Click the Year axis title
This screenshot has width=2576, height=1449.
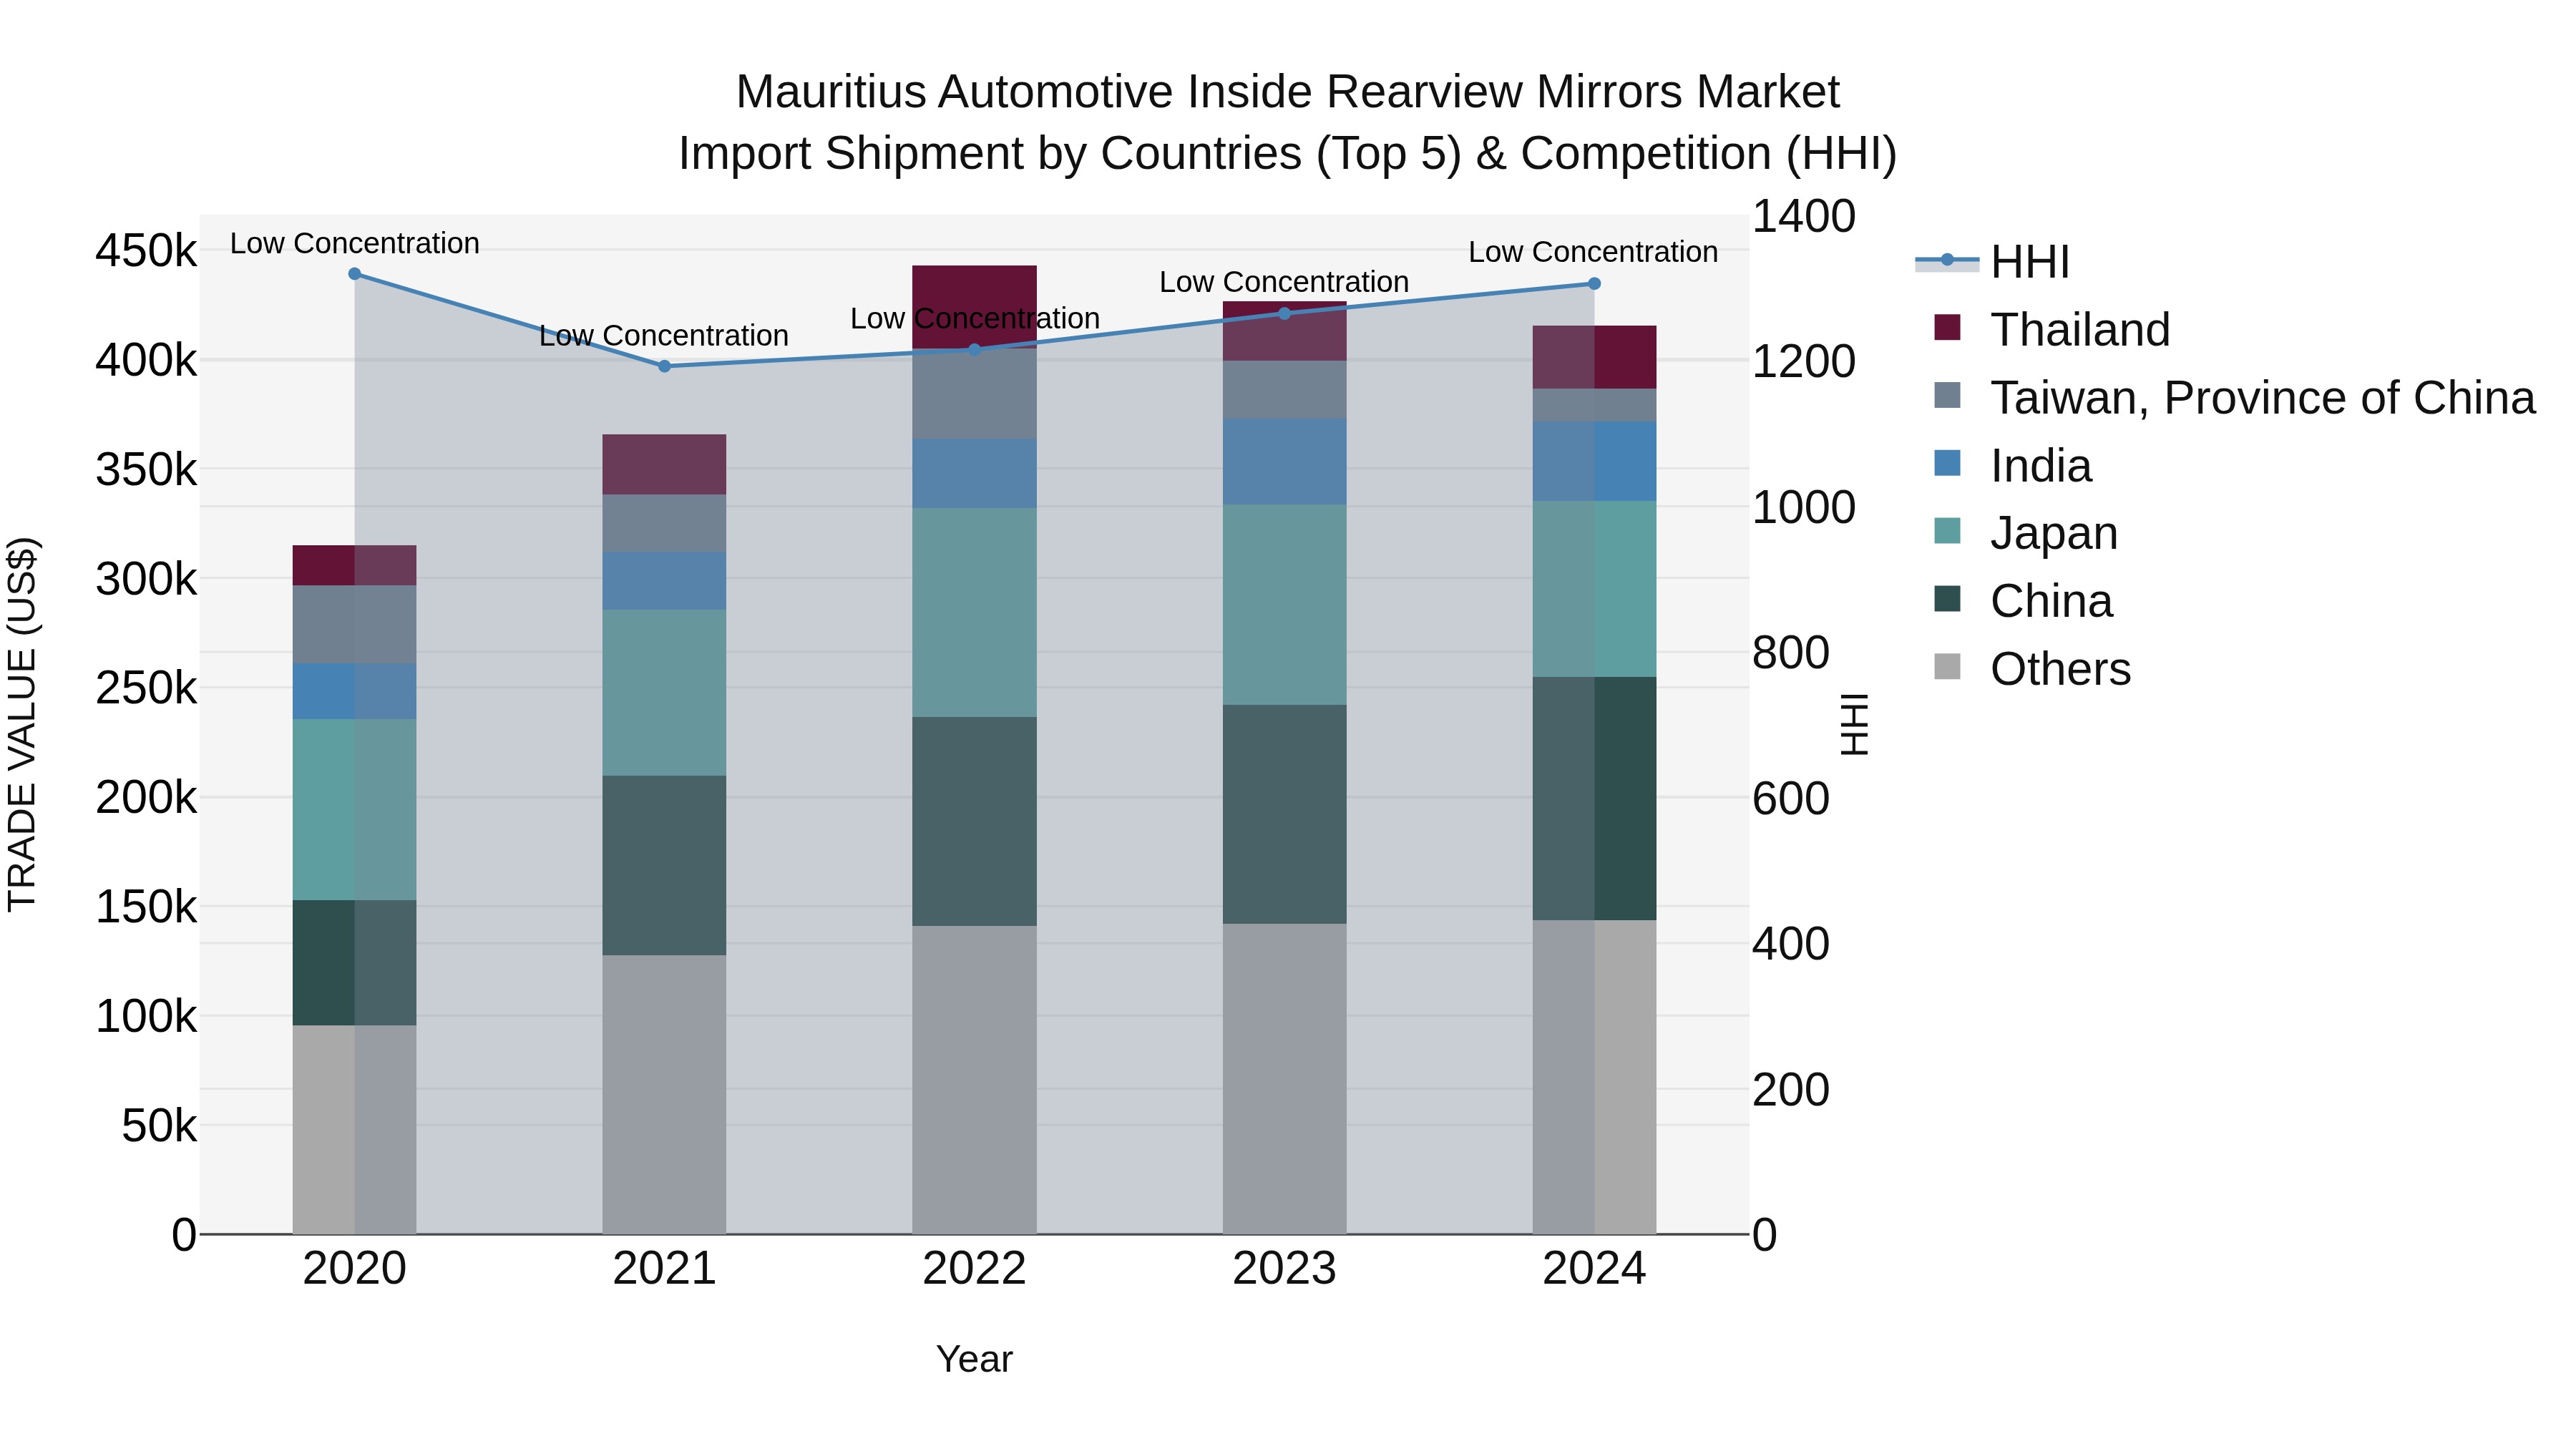point(975,1360)
